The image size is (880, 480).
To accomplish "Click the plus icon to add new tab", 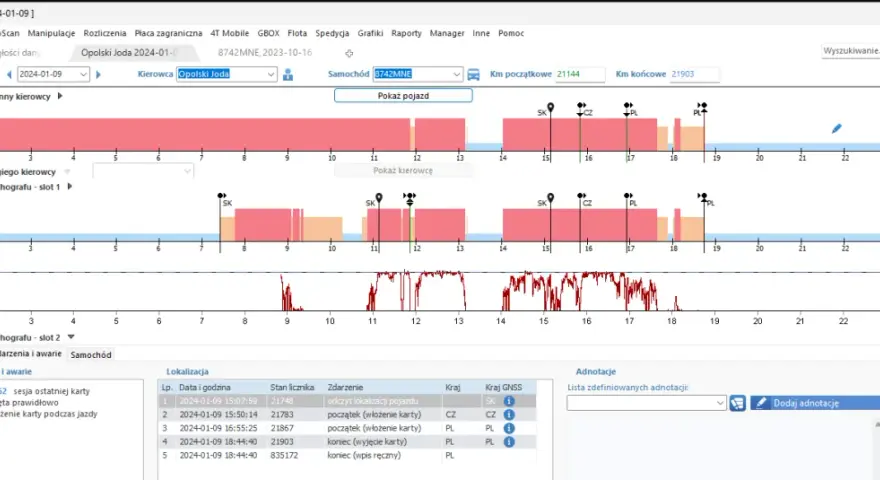I will [349, 53].
